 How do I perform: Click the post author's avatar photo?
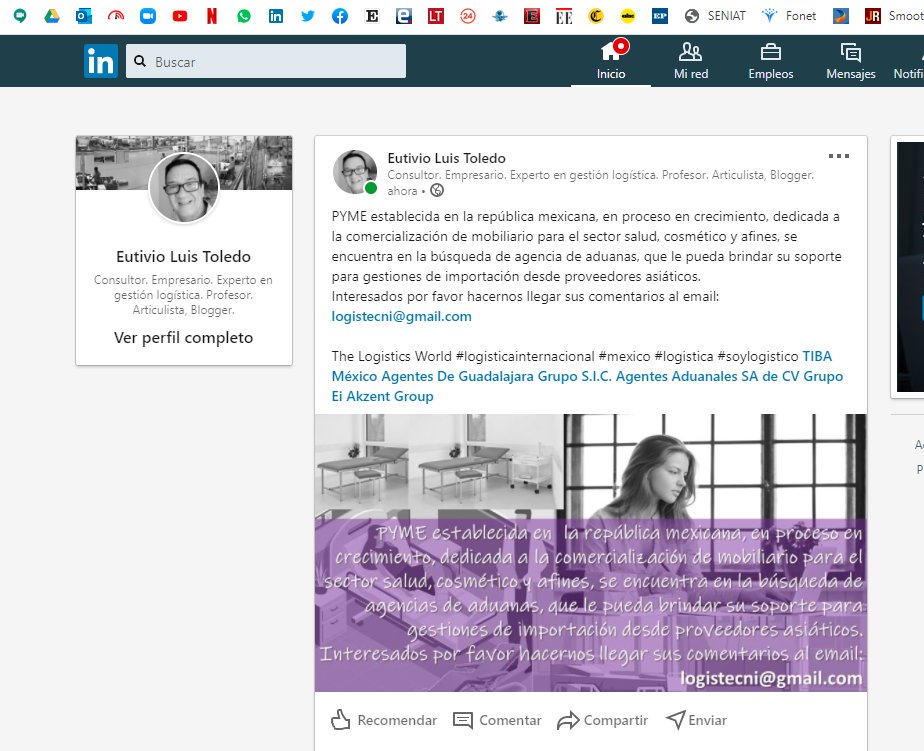click(355, 172)
